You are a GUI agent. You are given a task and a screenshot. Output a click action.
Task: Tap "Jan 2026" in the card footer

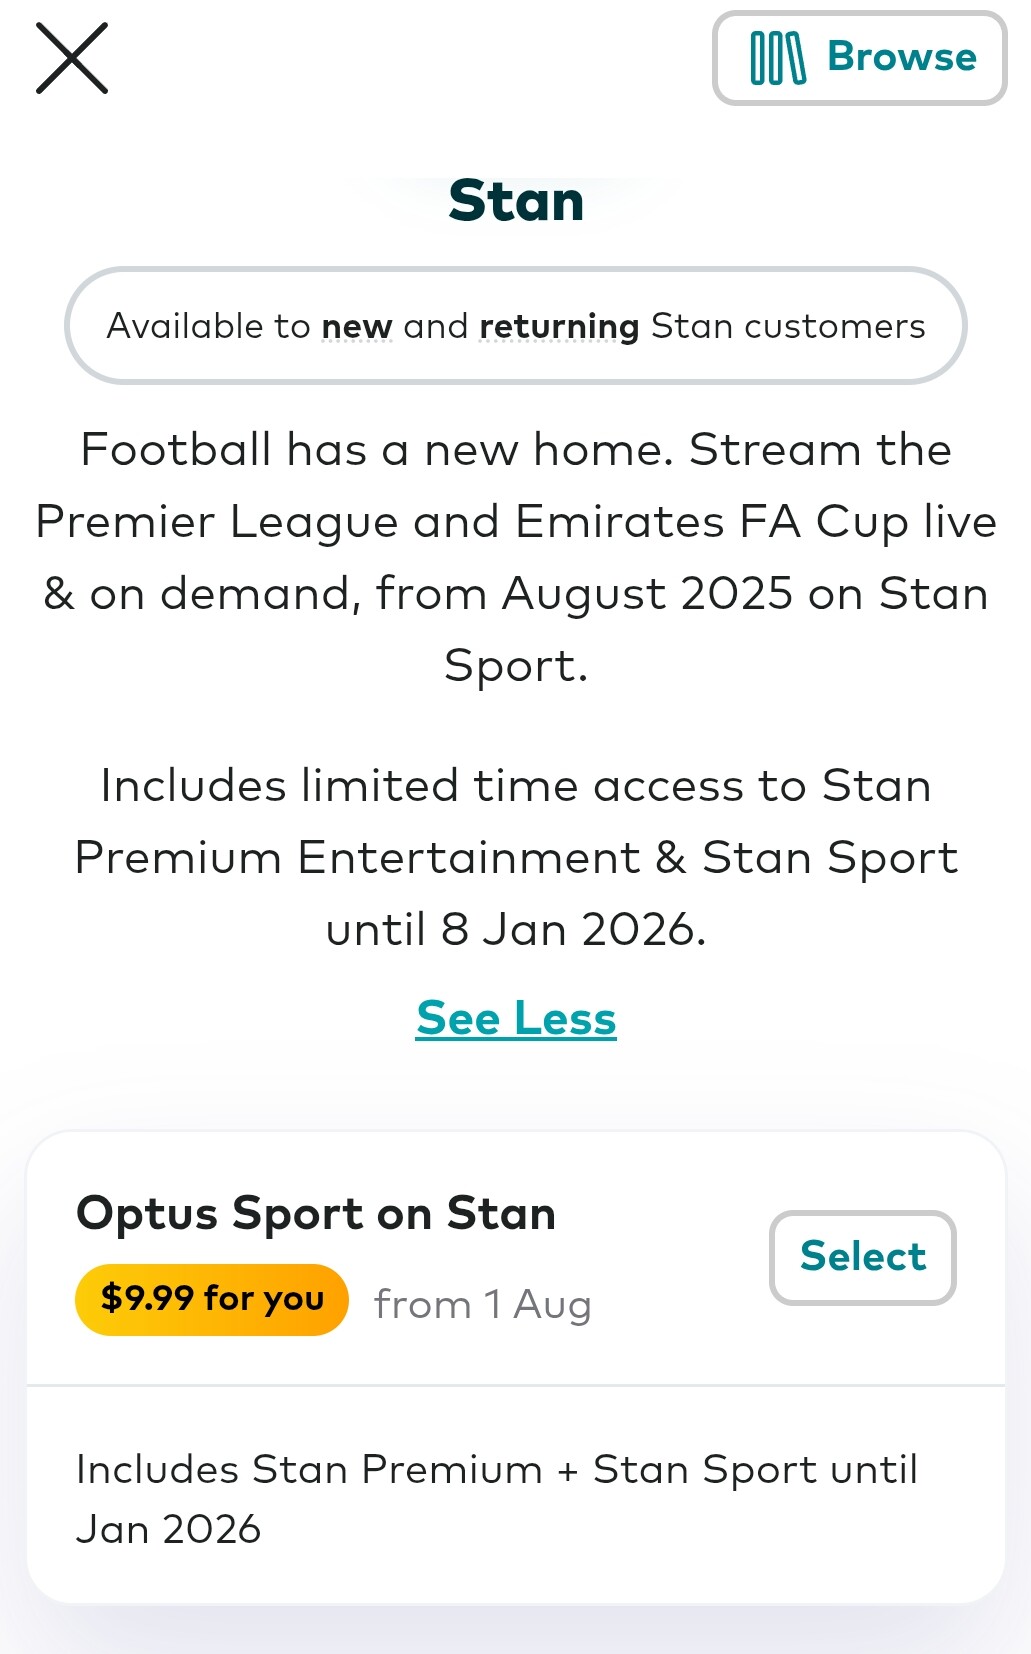click(169, 1530)
